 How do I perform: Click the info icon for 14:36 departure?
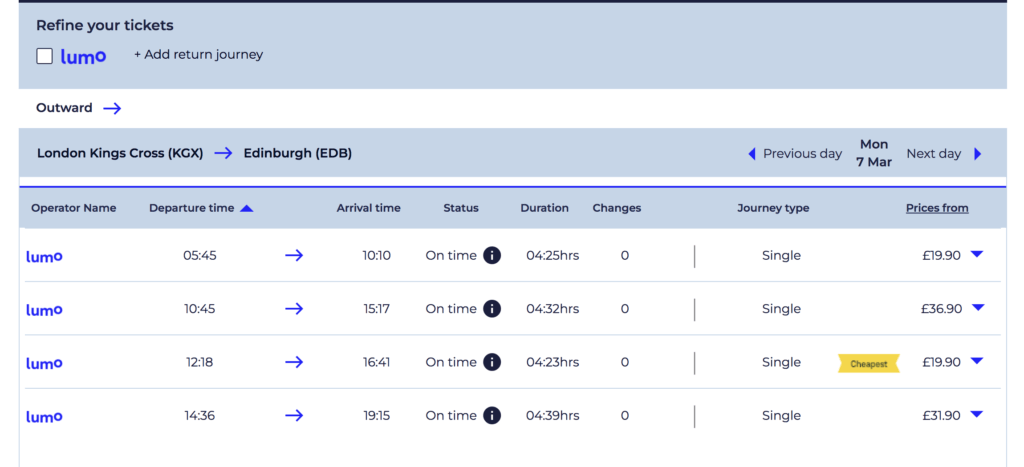[492, 416]
